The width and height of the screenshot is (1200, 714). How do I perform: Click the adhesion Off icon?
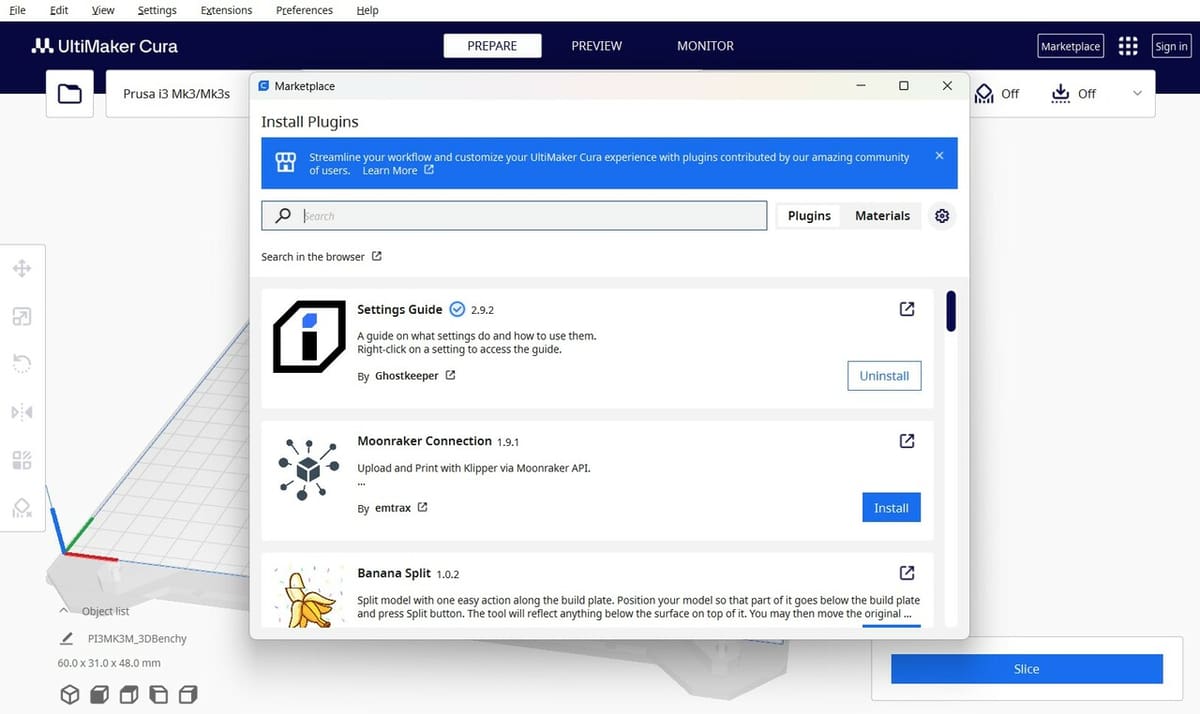pos(1061,93)
